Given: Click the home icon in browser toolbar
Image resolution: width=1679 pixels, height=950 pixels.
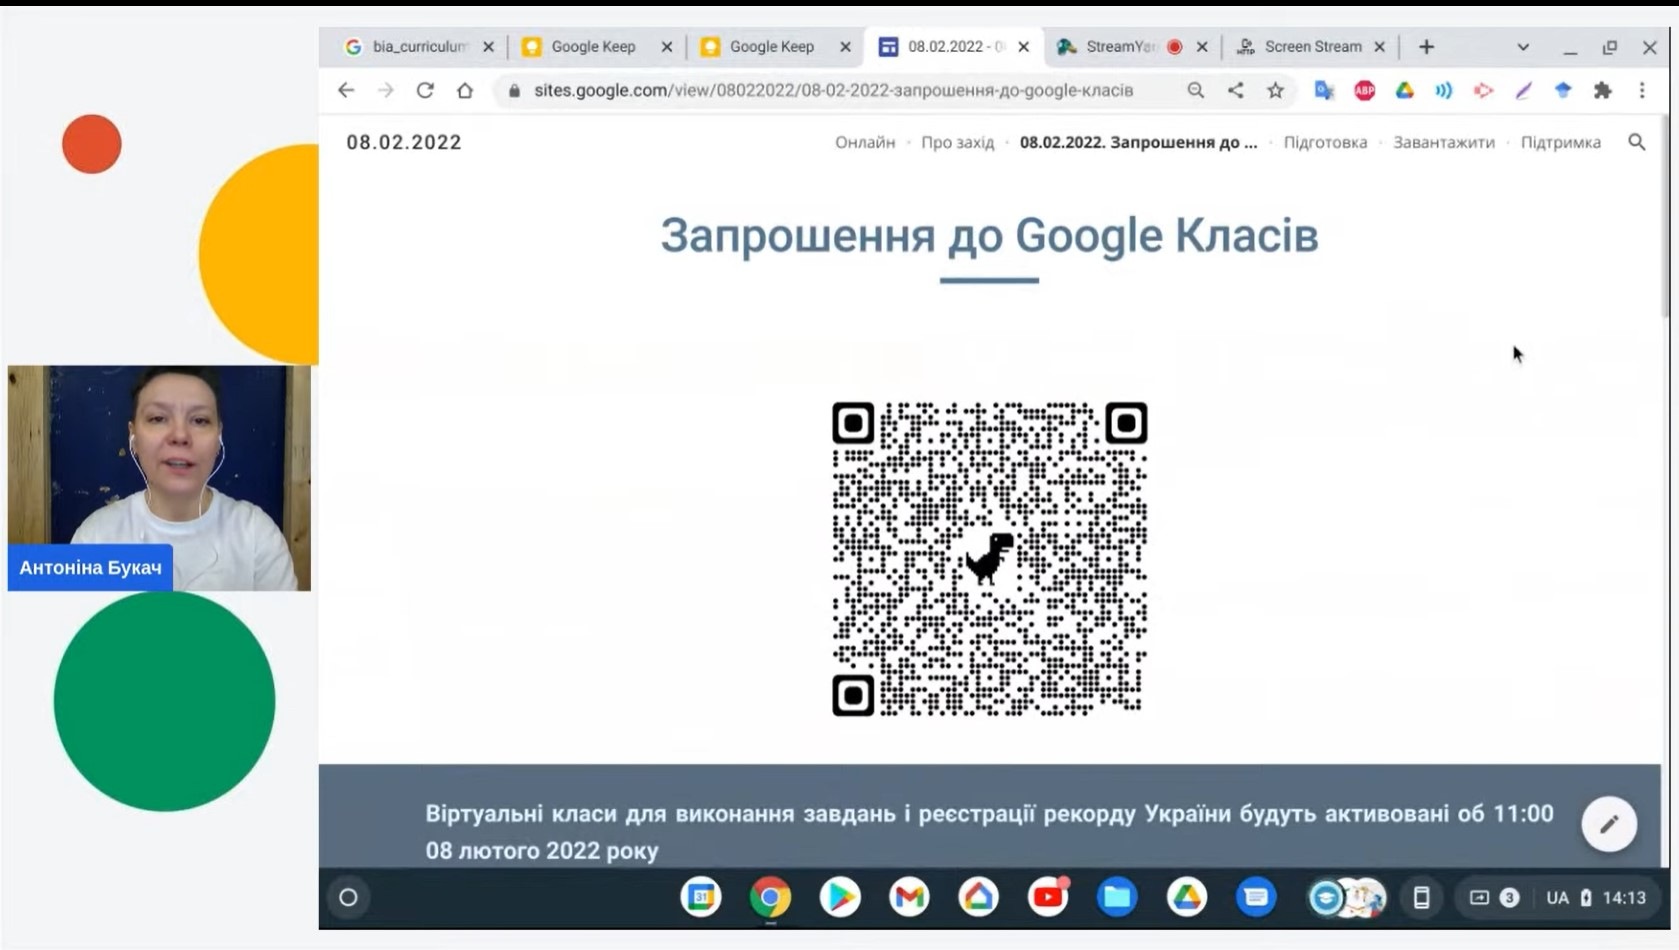Looking at the screenshot, I should coord(465,90).
